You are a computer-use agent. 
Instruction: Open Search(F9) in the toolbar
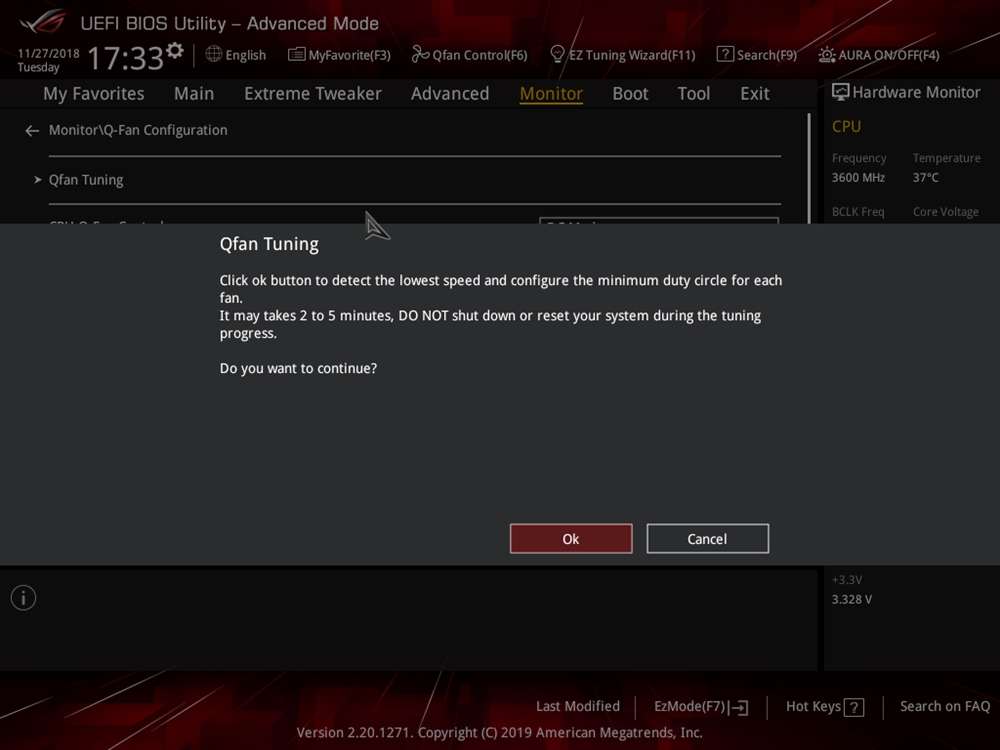pos(756,55)
